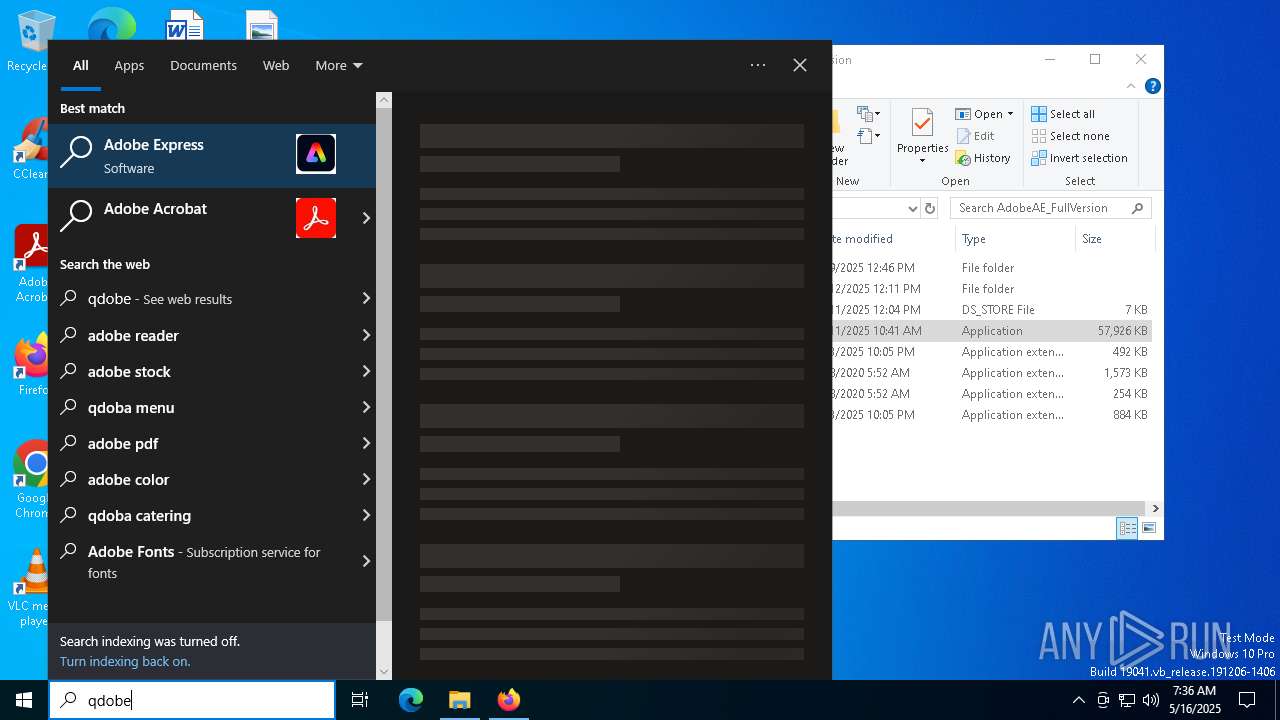Switch Explorer to details view icon

[1127, 528]
